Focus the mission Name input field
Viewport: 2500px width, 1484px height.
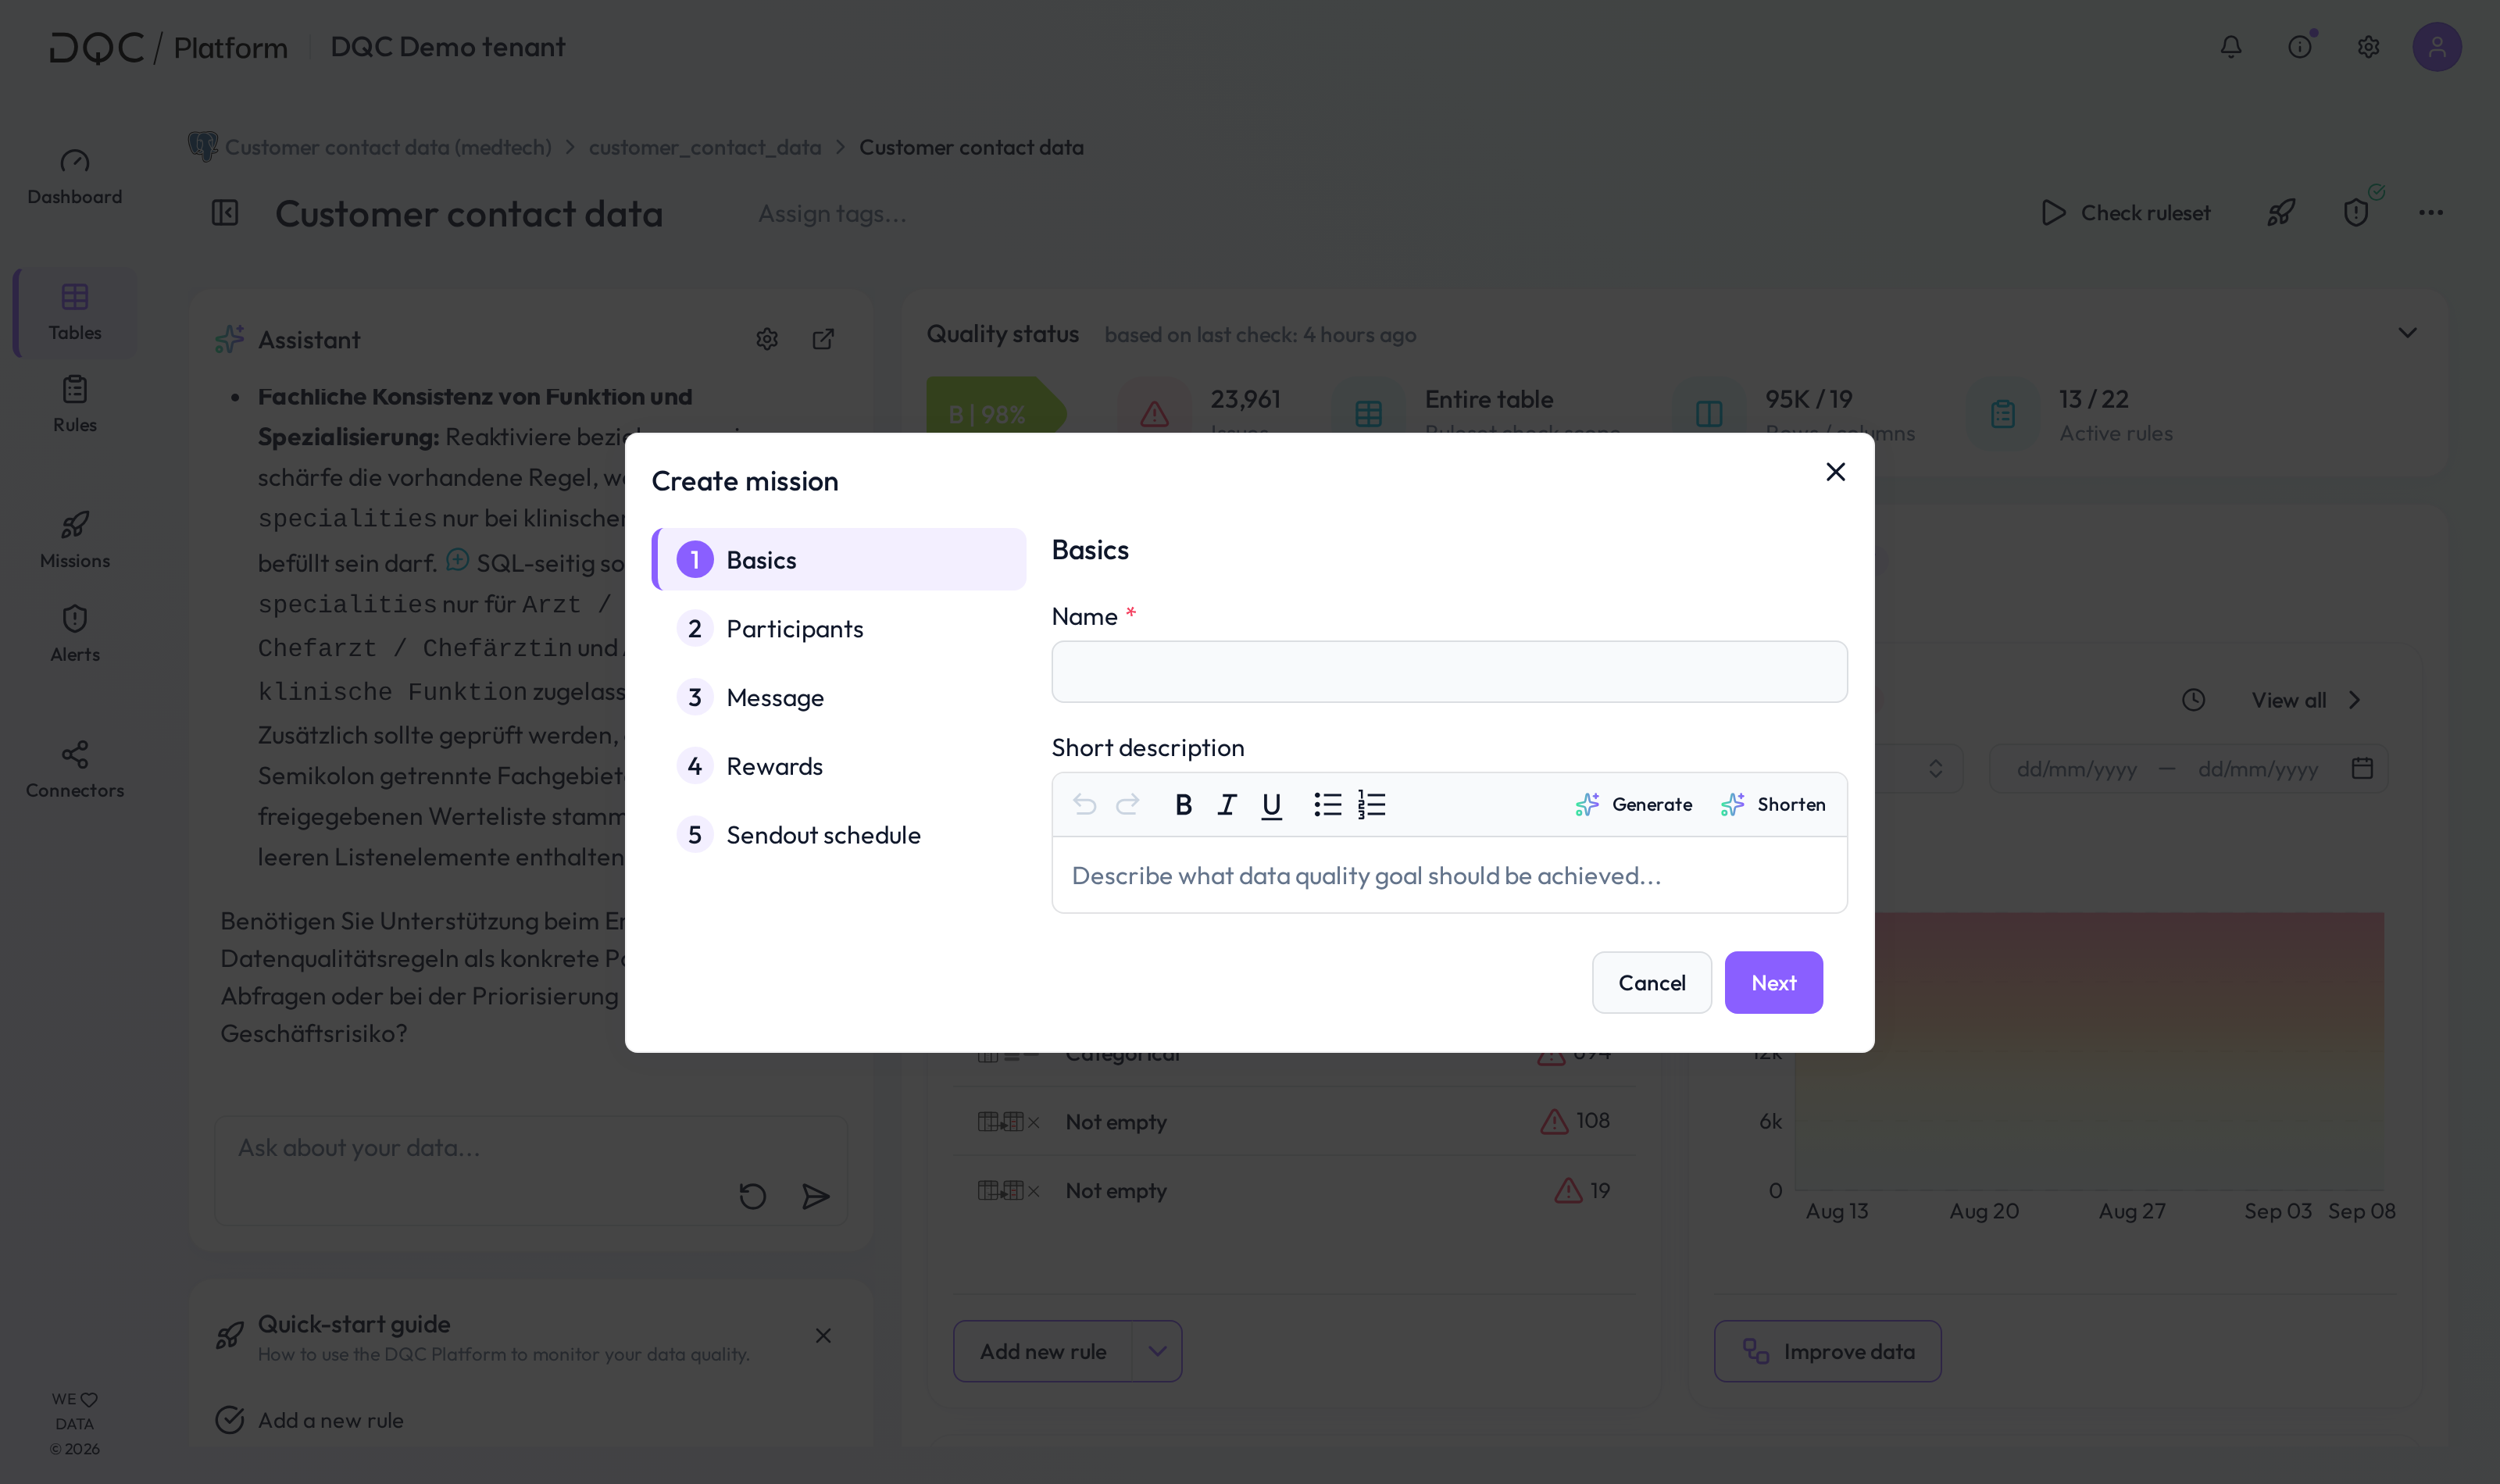point(1449,672)
